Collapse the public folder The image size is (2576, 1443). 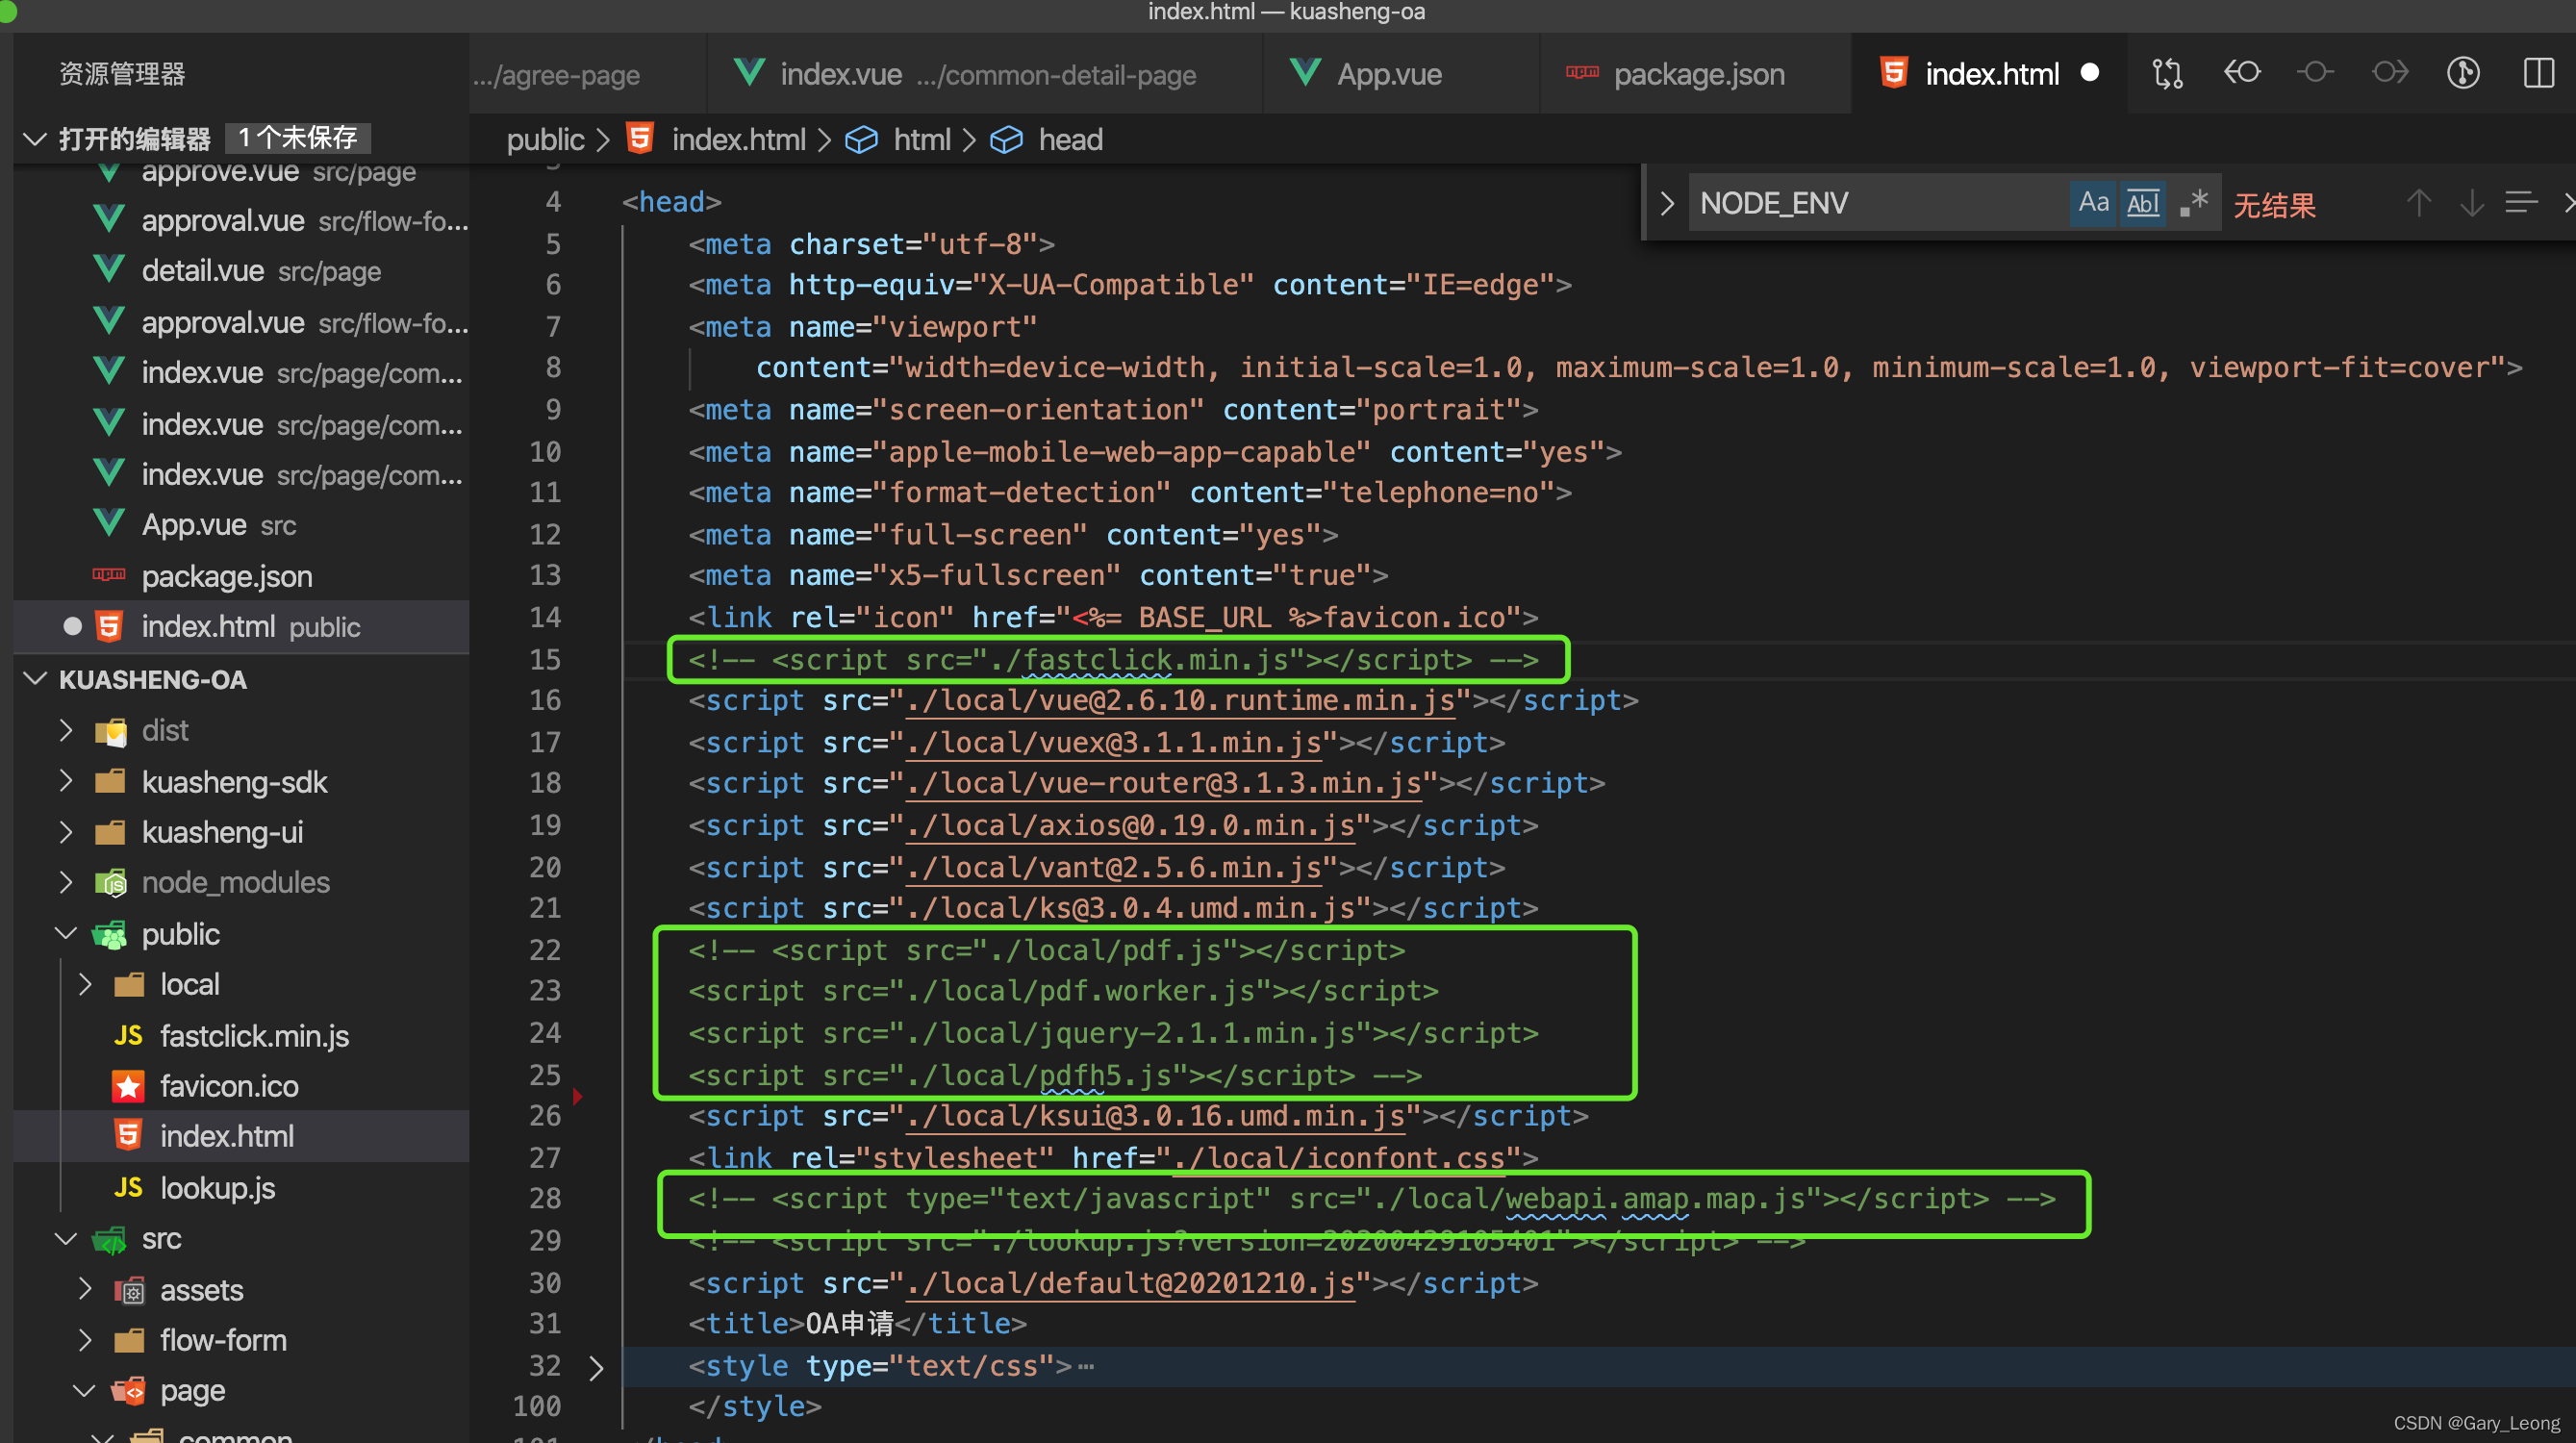point(65,932)
